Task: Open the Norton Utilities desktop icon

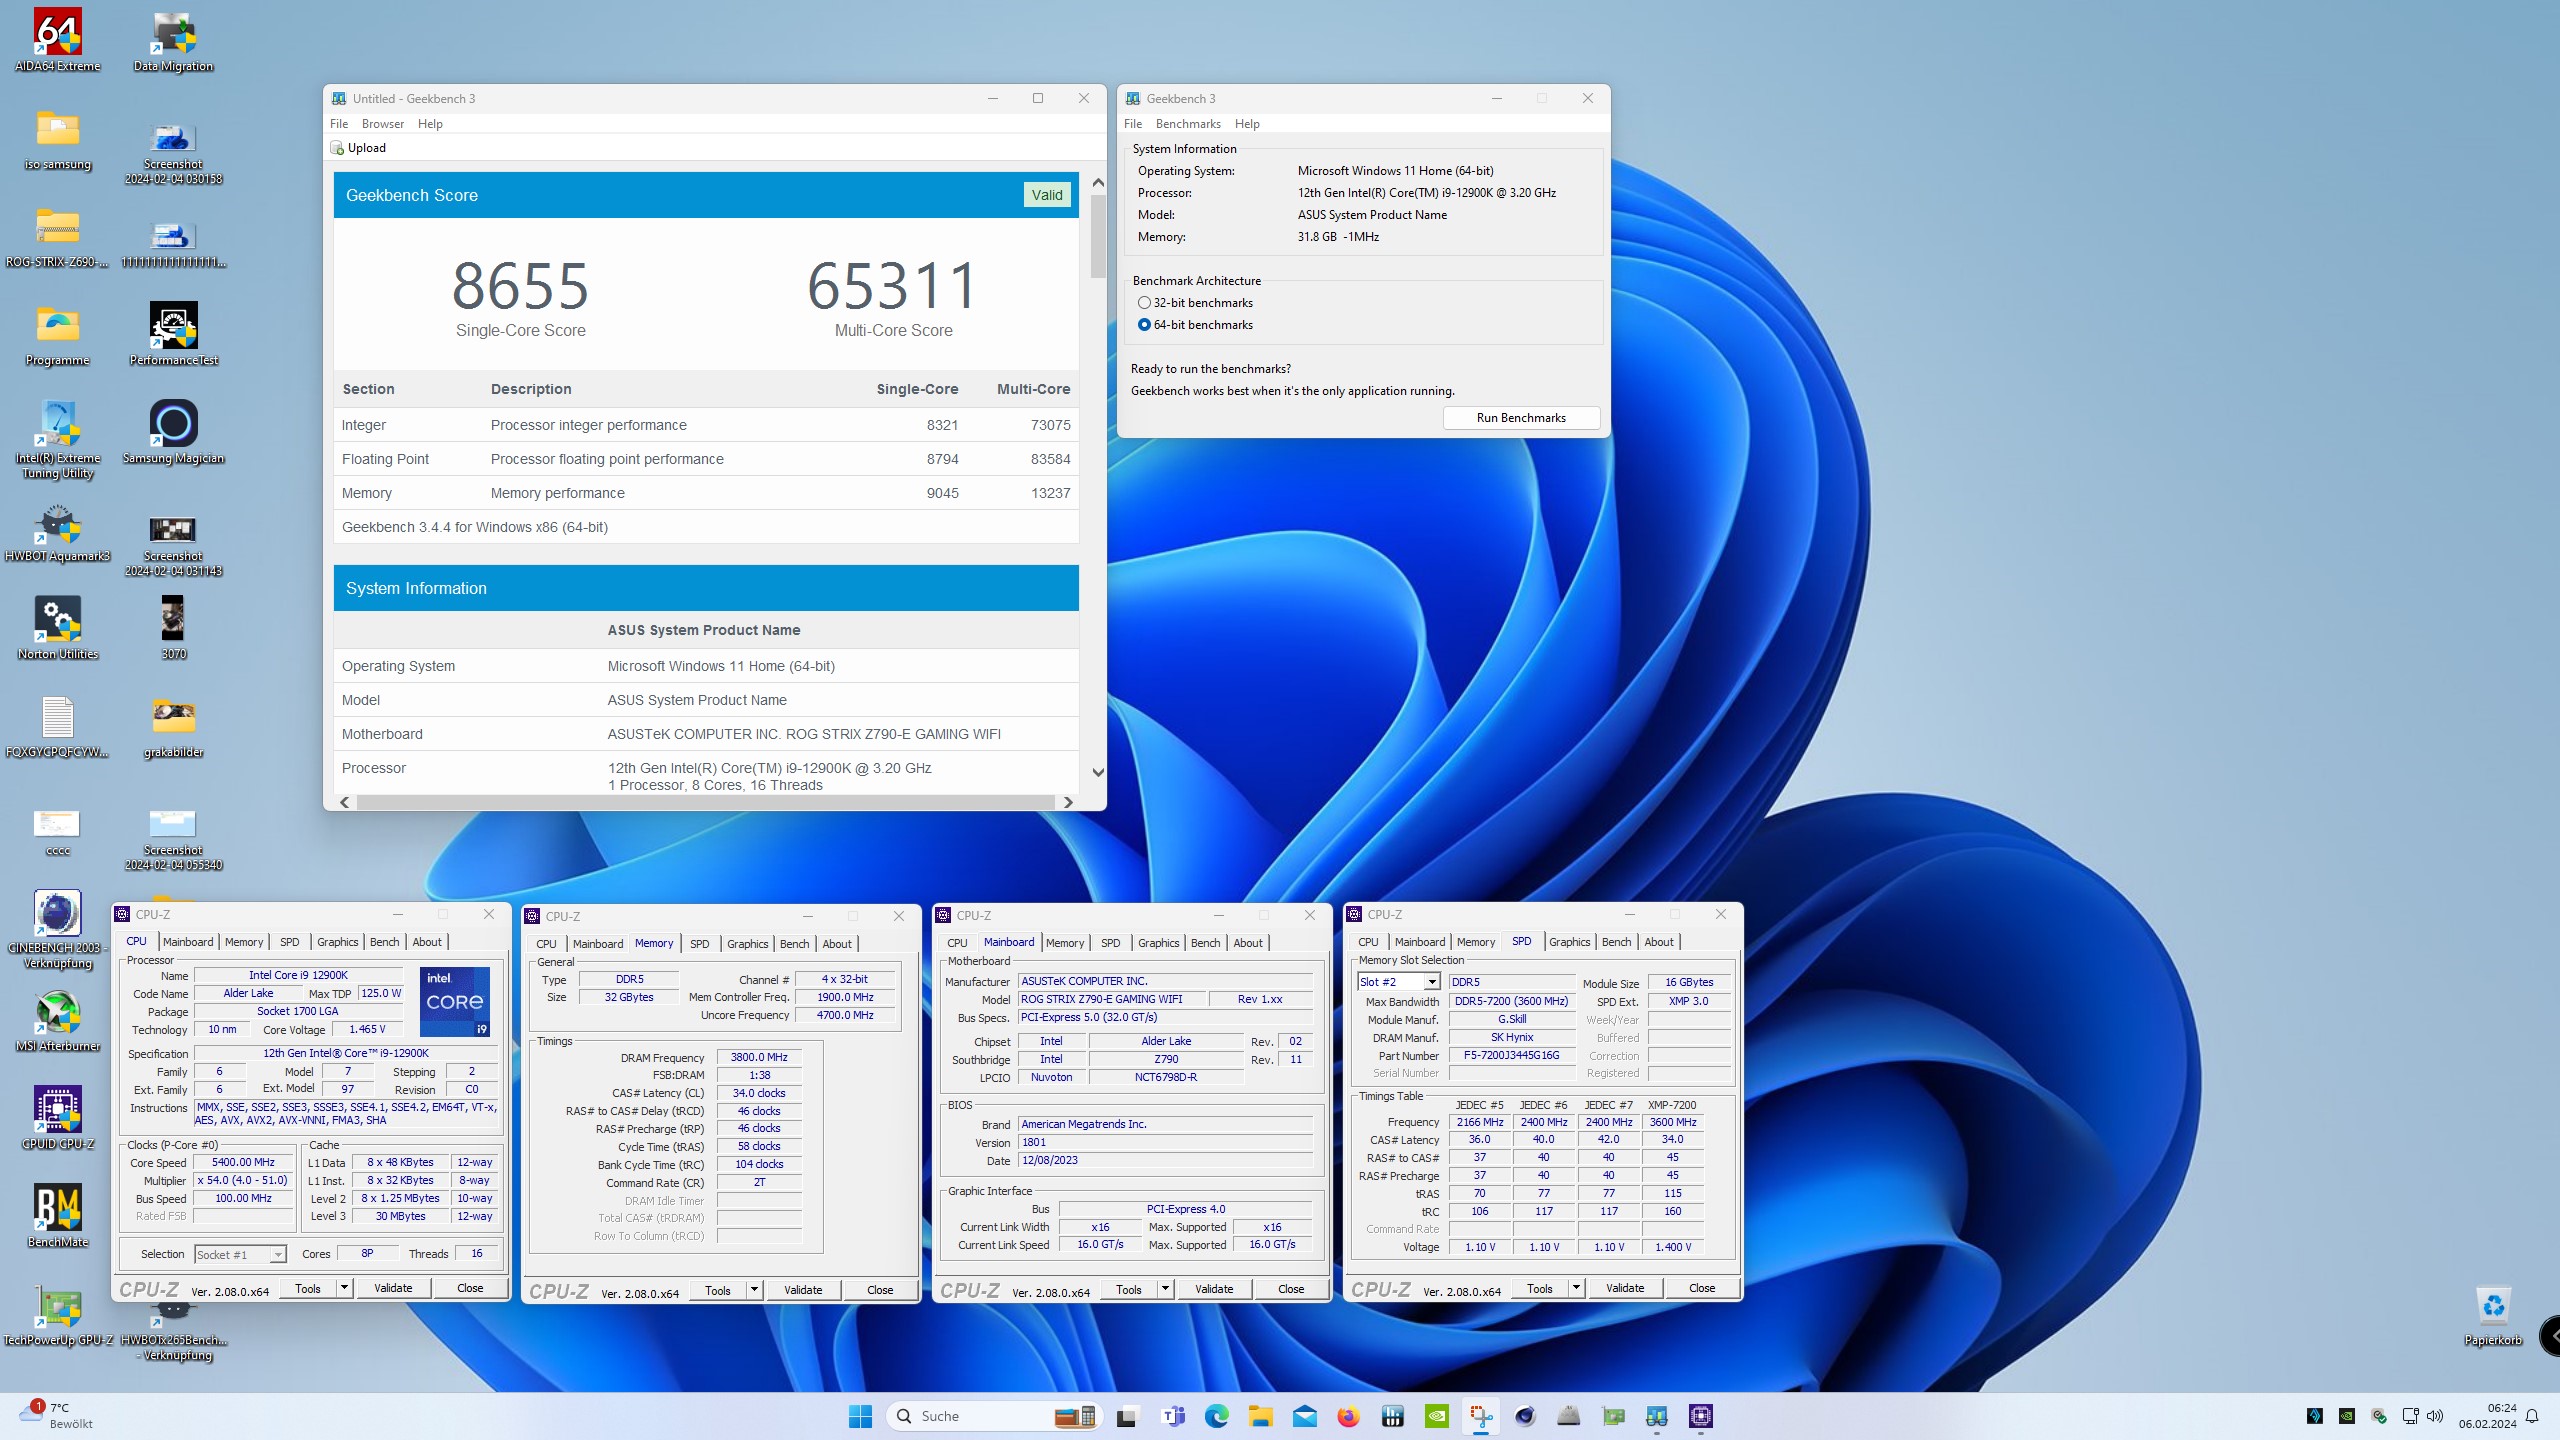Action: tap(57, 629)
